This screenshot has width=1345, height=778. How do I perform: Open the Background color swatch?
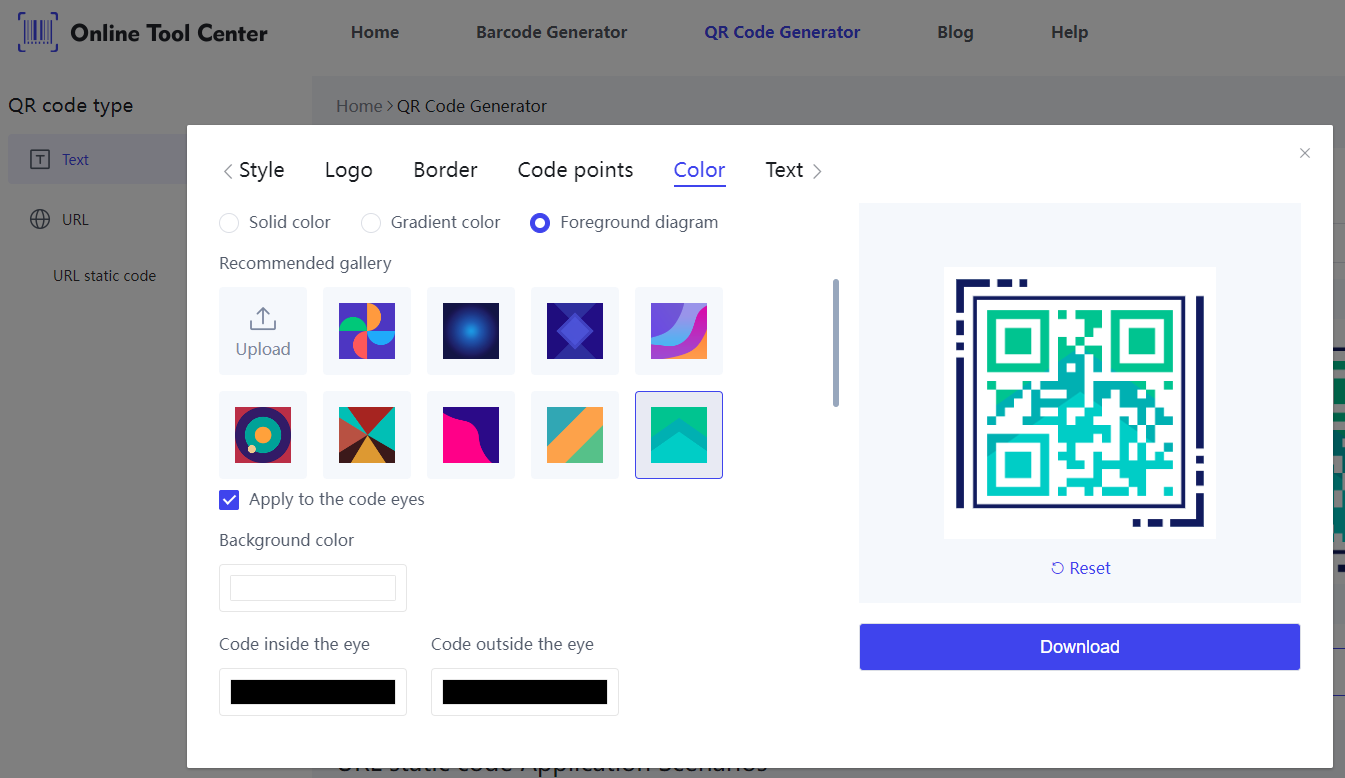(313, 588)
